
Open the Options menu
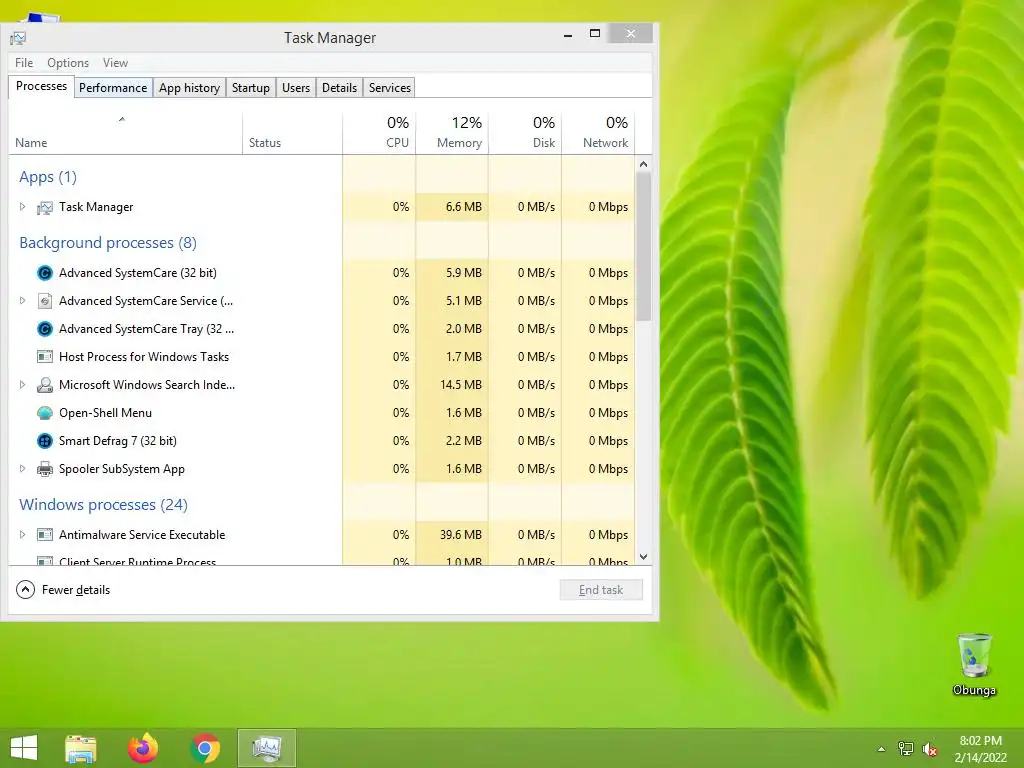68,63
